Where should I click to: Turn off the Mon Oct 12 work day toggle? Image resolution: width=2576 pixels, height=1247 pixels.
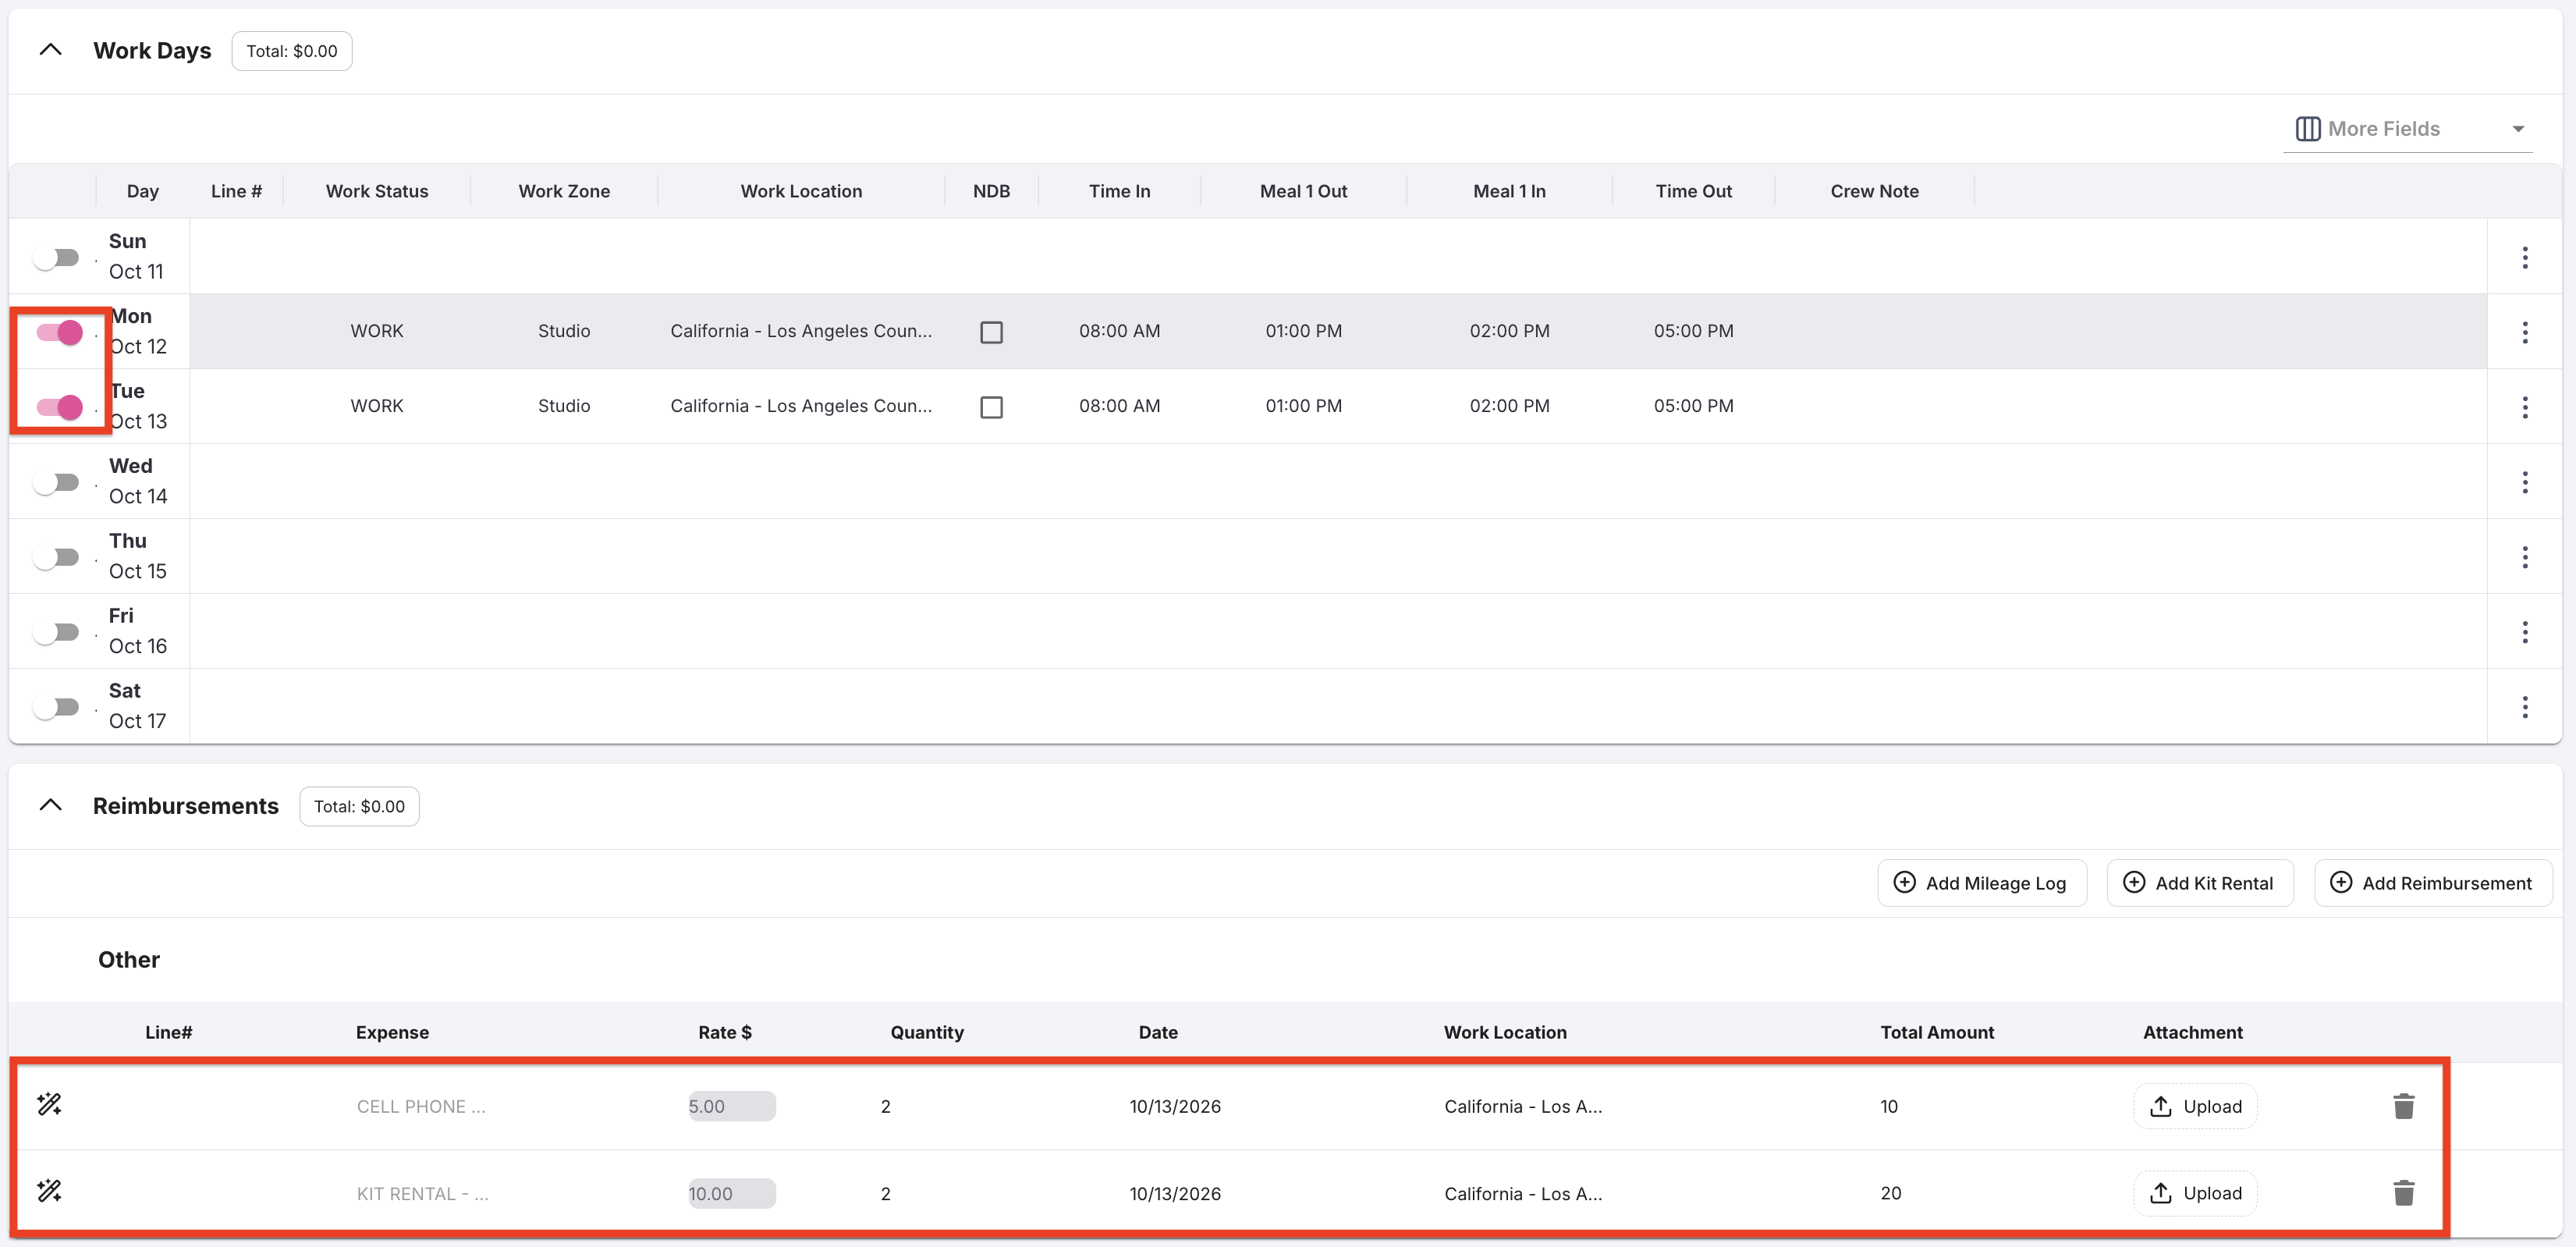coord(59,332)
